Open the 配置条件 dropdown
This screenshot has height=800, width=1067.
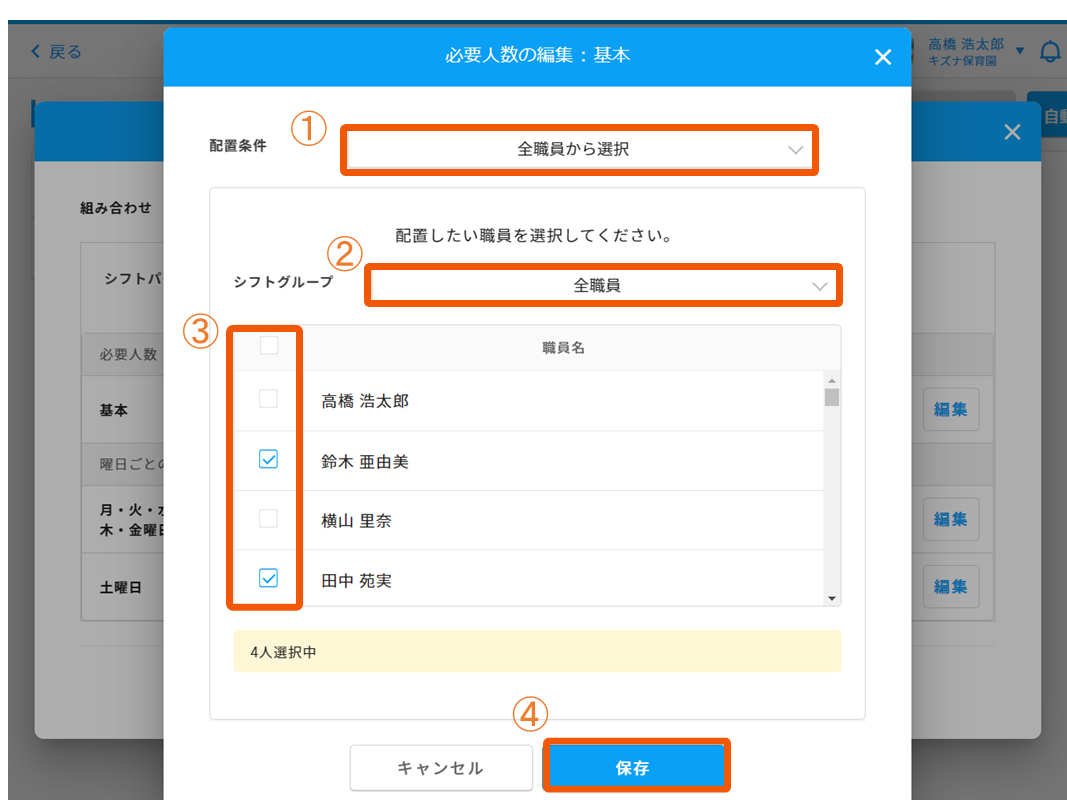click(x=579, y=150)
